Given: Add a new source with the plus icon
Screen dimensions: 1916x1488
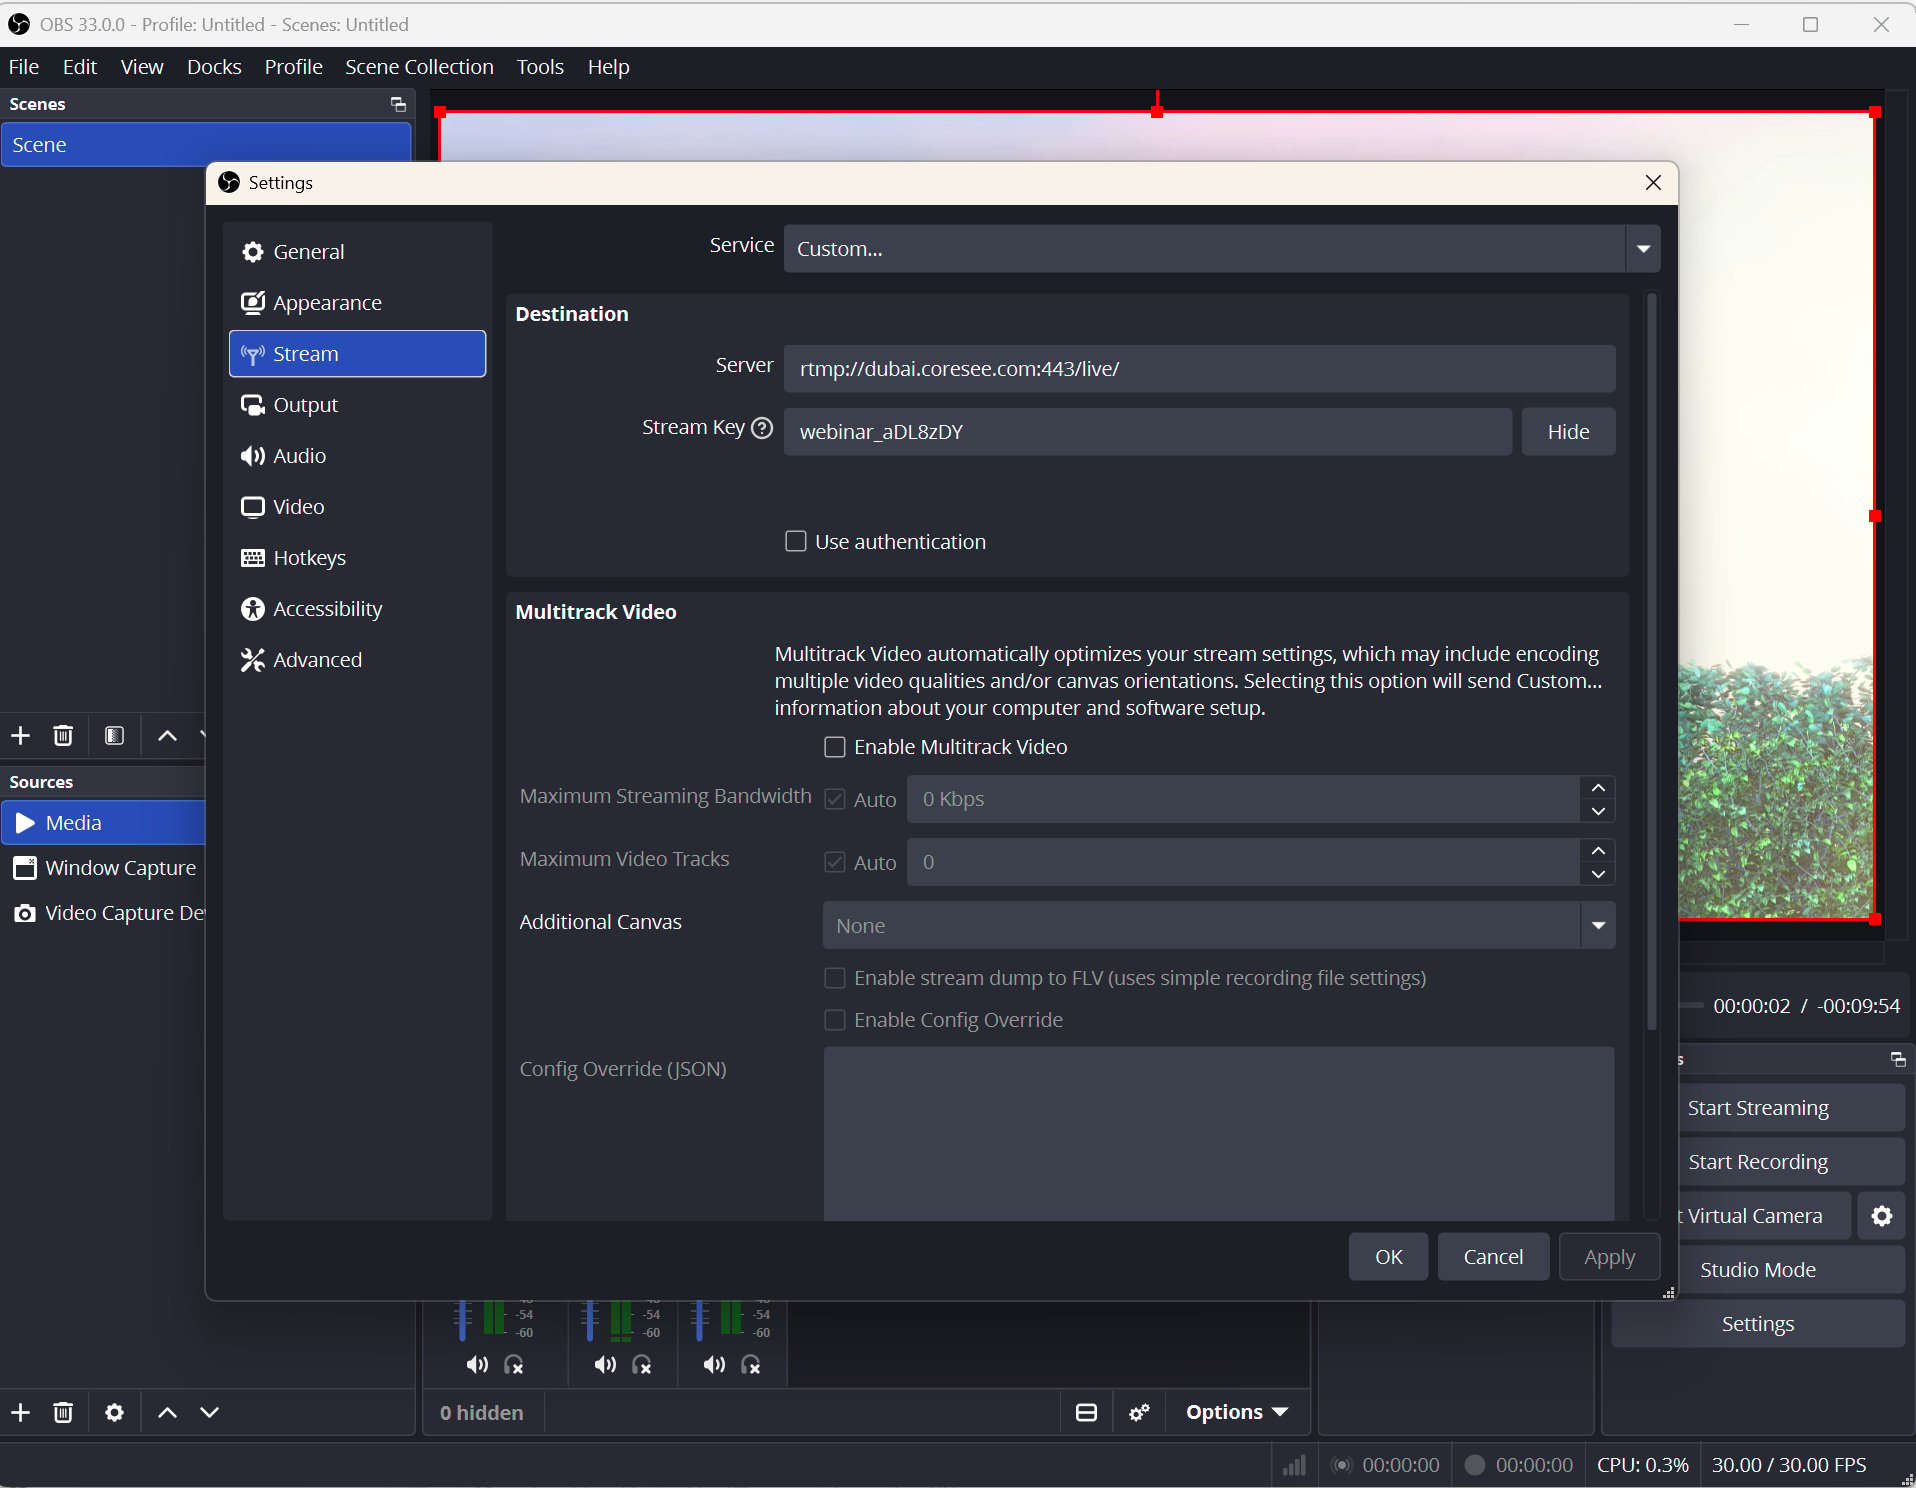Looking at the screenshot, I should [20, 1412].
